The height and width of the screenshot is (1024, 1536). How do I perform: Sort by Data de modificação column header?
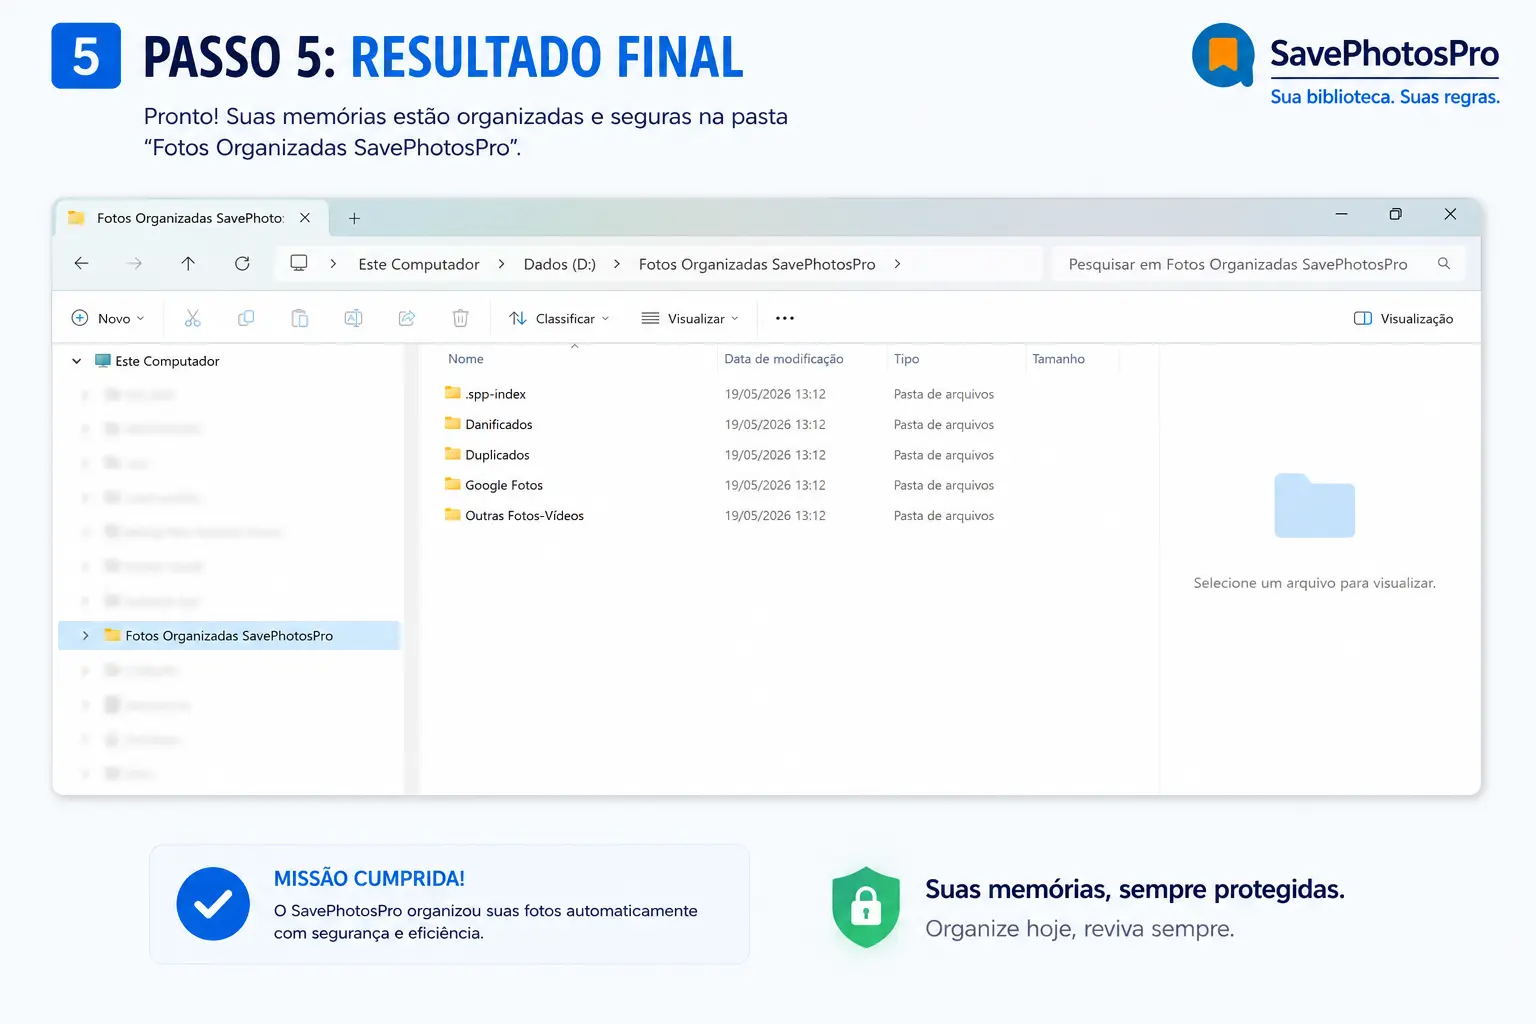tap(784, 359)
